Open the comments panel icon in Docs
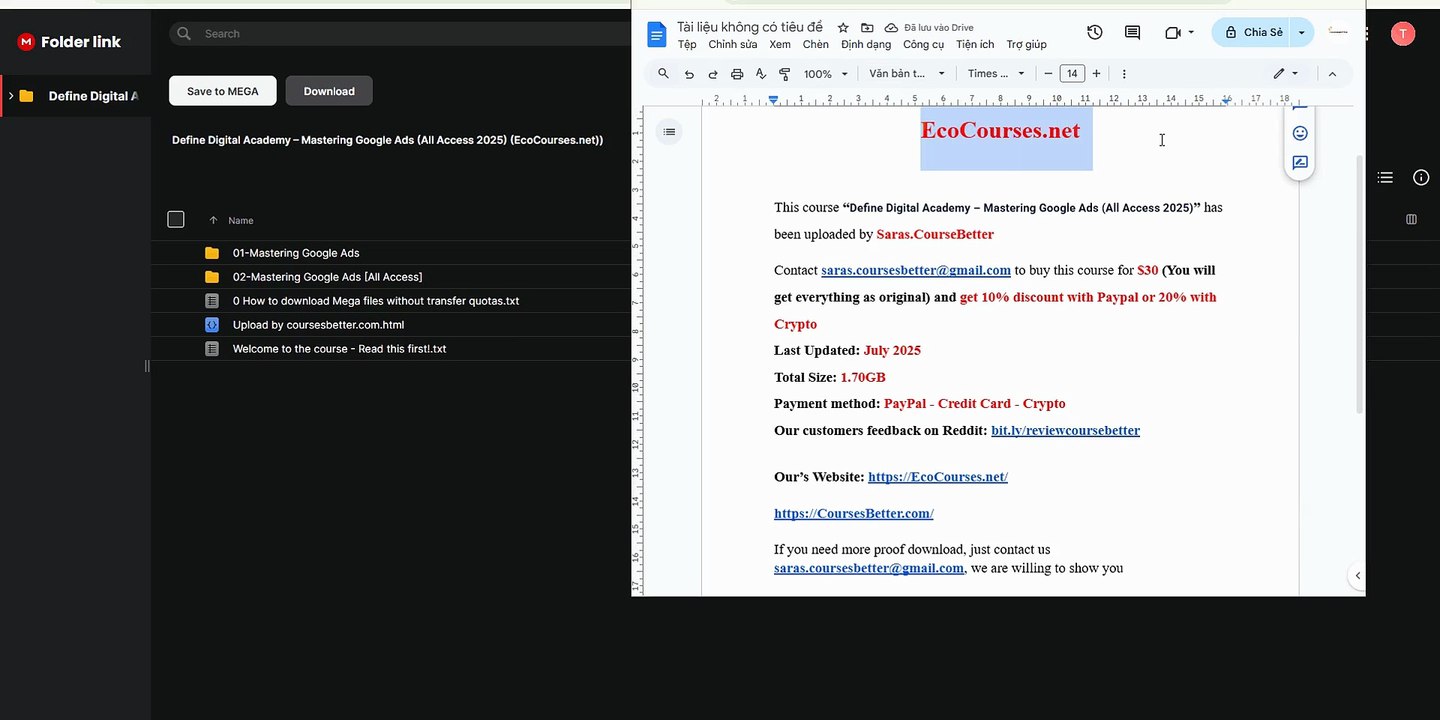Image resolution: width=1440 pixels, height=720 pixels. [x=1132, y=33]
